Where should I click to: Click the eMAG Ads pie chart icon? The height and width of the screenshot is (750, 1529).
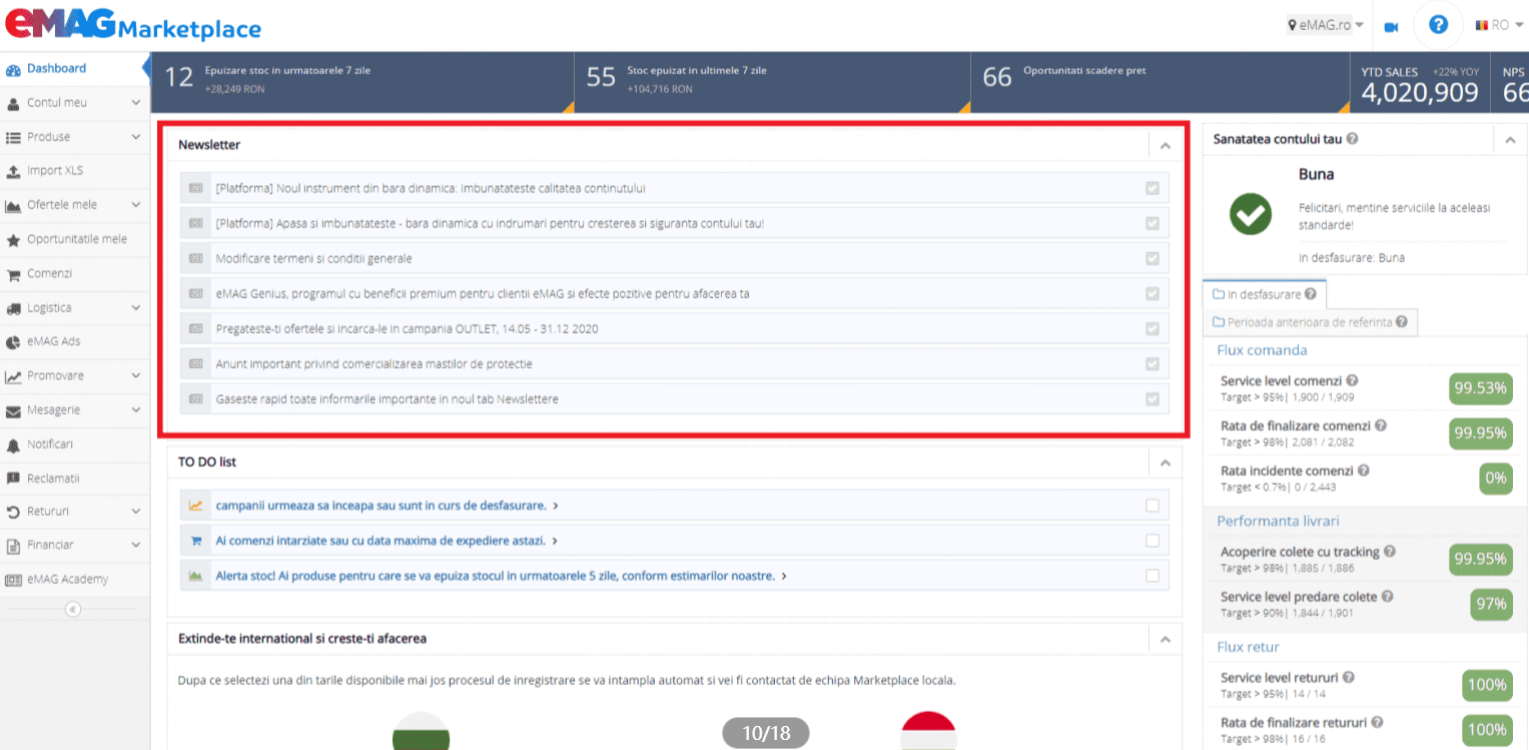click(x=13, y=342)
